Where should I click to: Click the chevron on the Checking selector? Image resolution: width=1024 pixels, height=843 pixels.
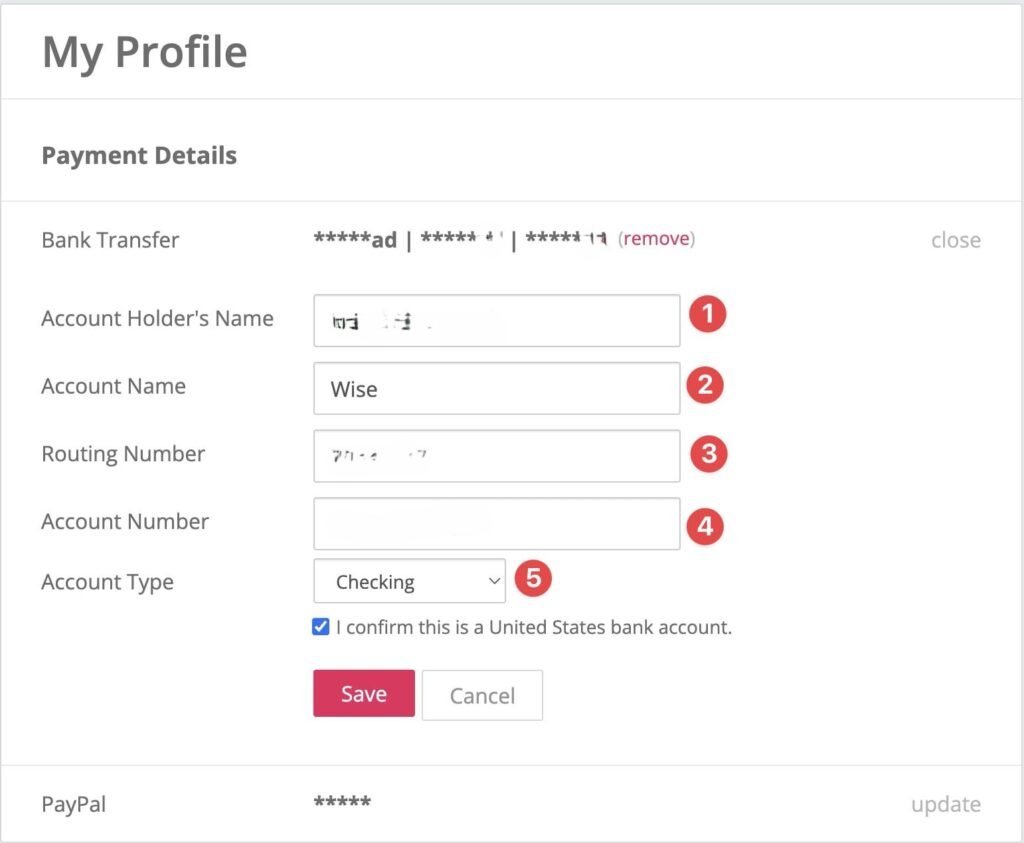tap(493, 581)
